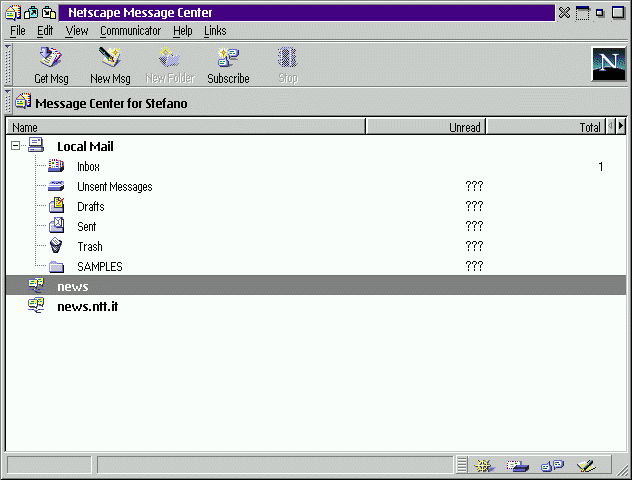The image size is (632, 480).
Task: Click the ??? unread value for Drafts
Action: 474,206
